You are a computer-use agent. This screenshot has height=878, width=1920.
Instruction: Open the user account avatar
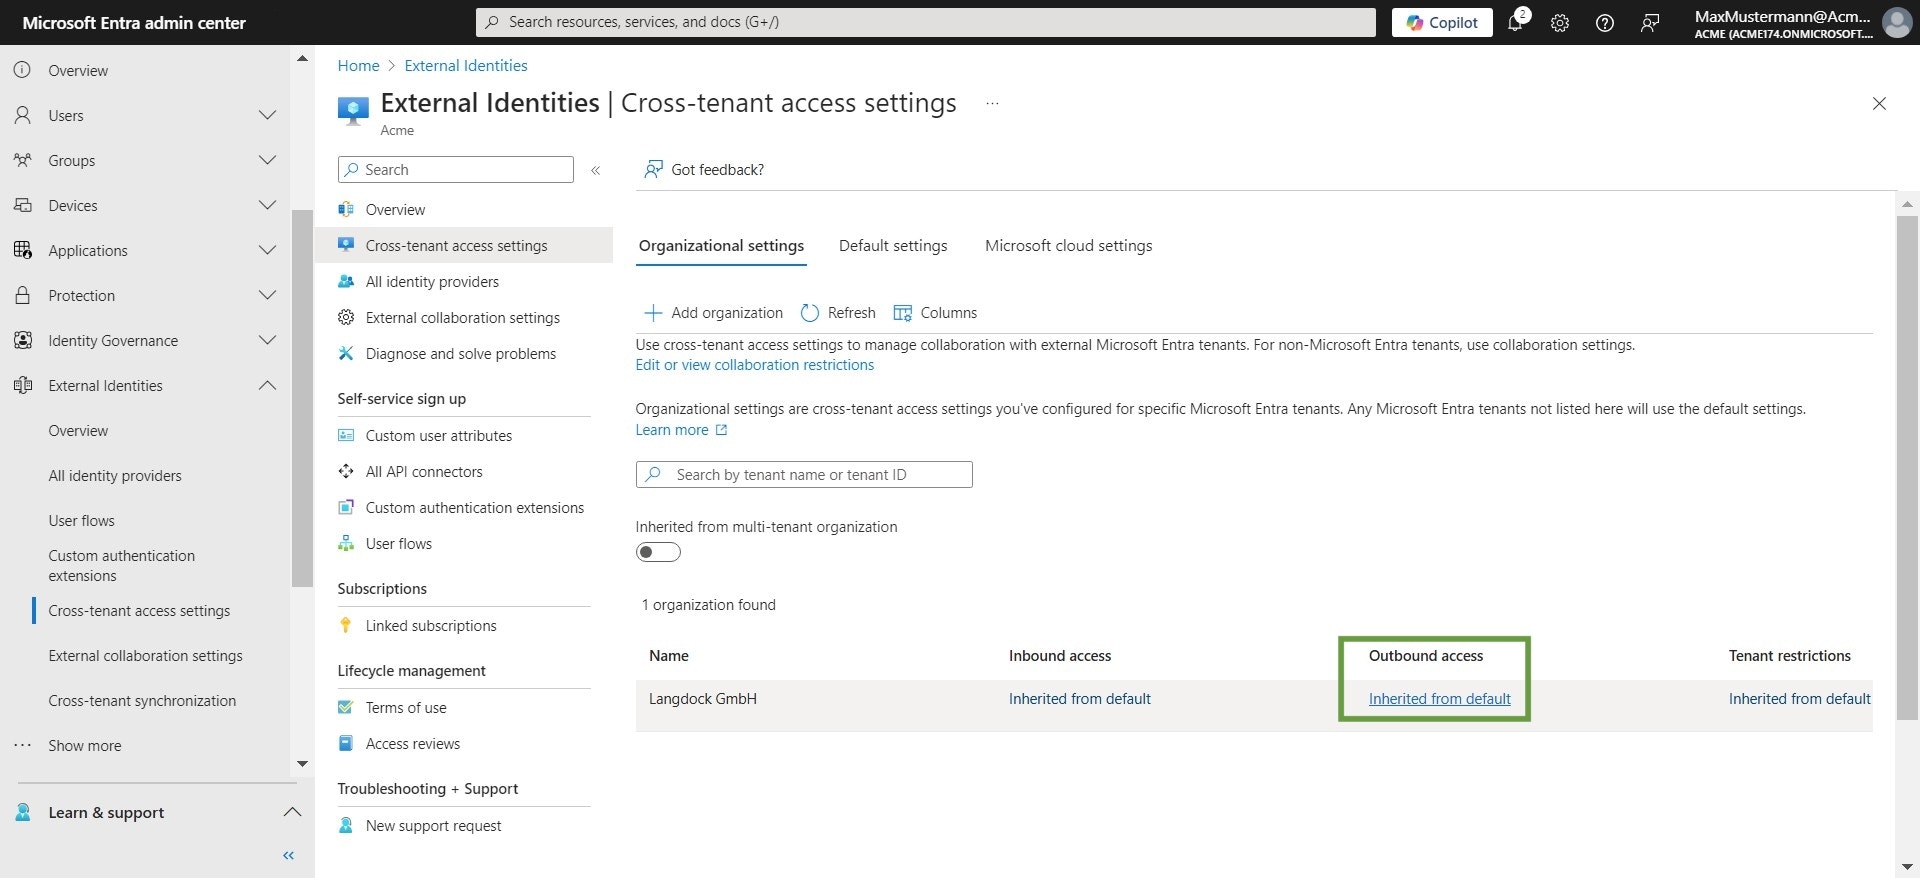1896,22
